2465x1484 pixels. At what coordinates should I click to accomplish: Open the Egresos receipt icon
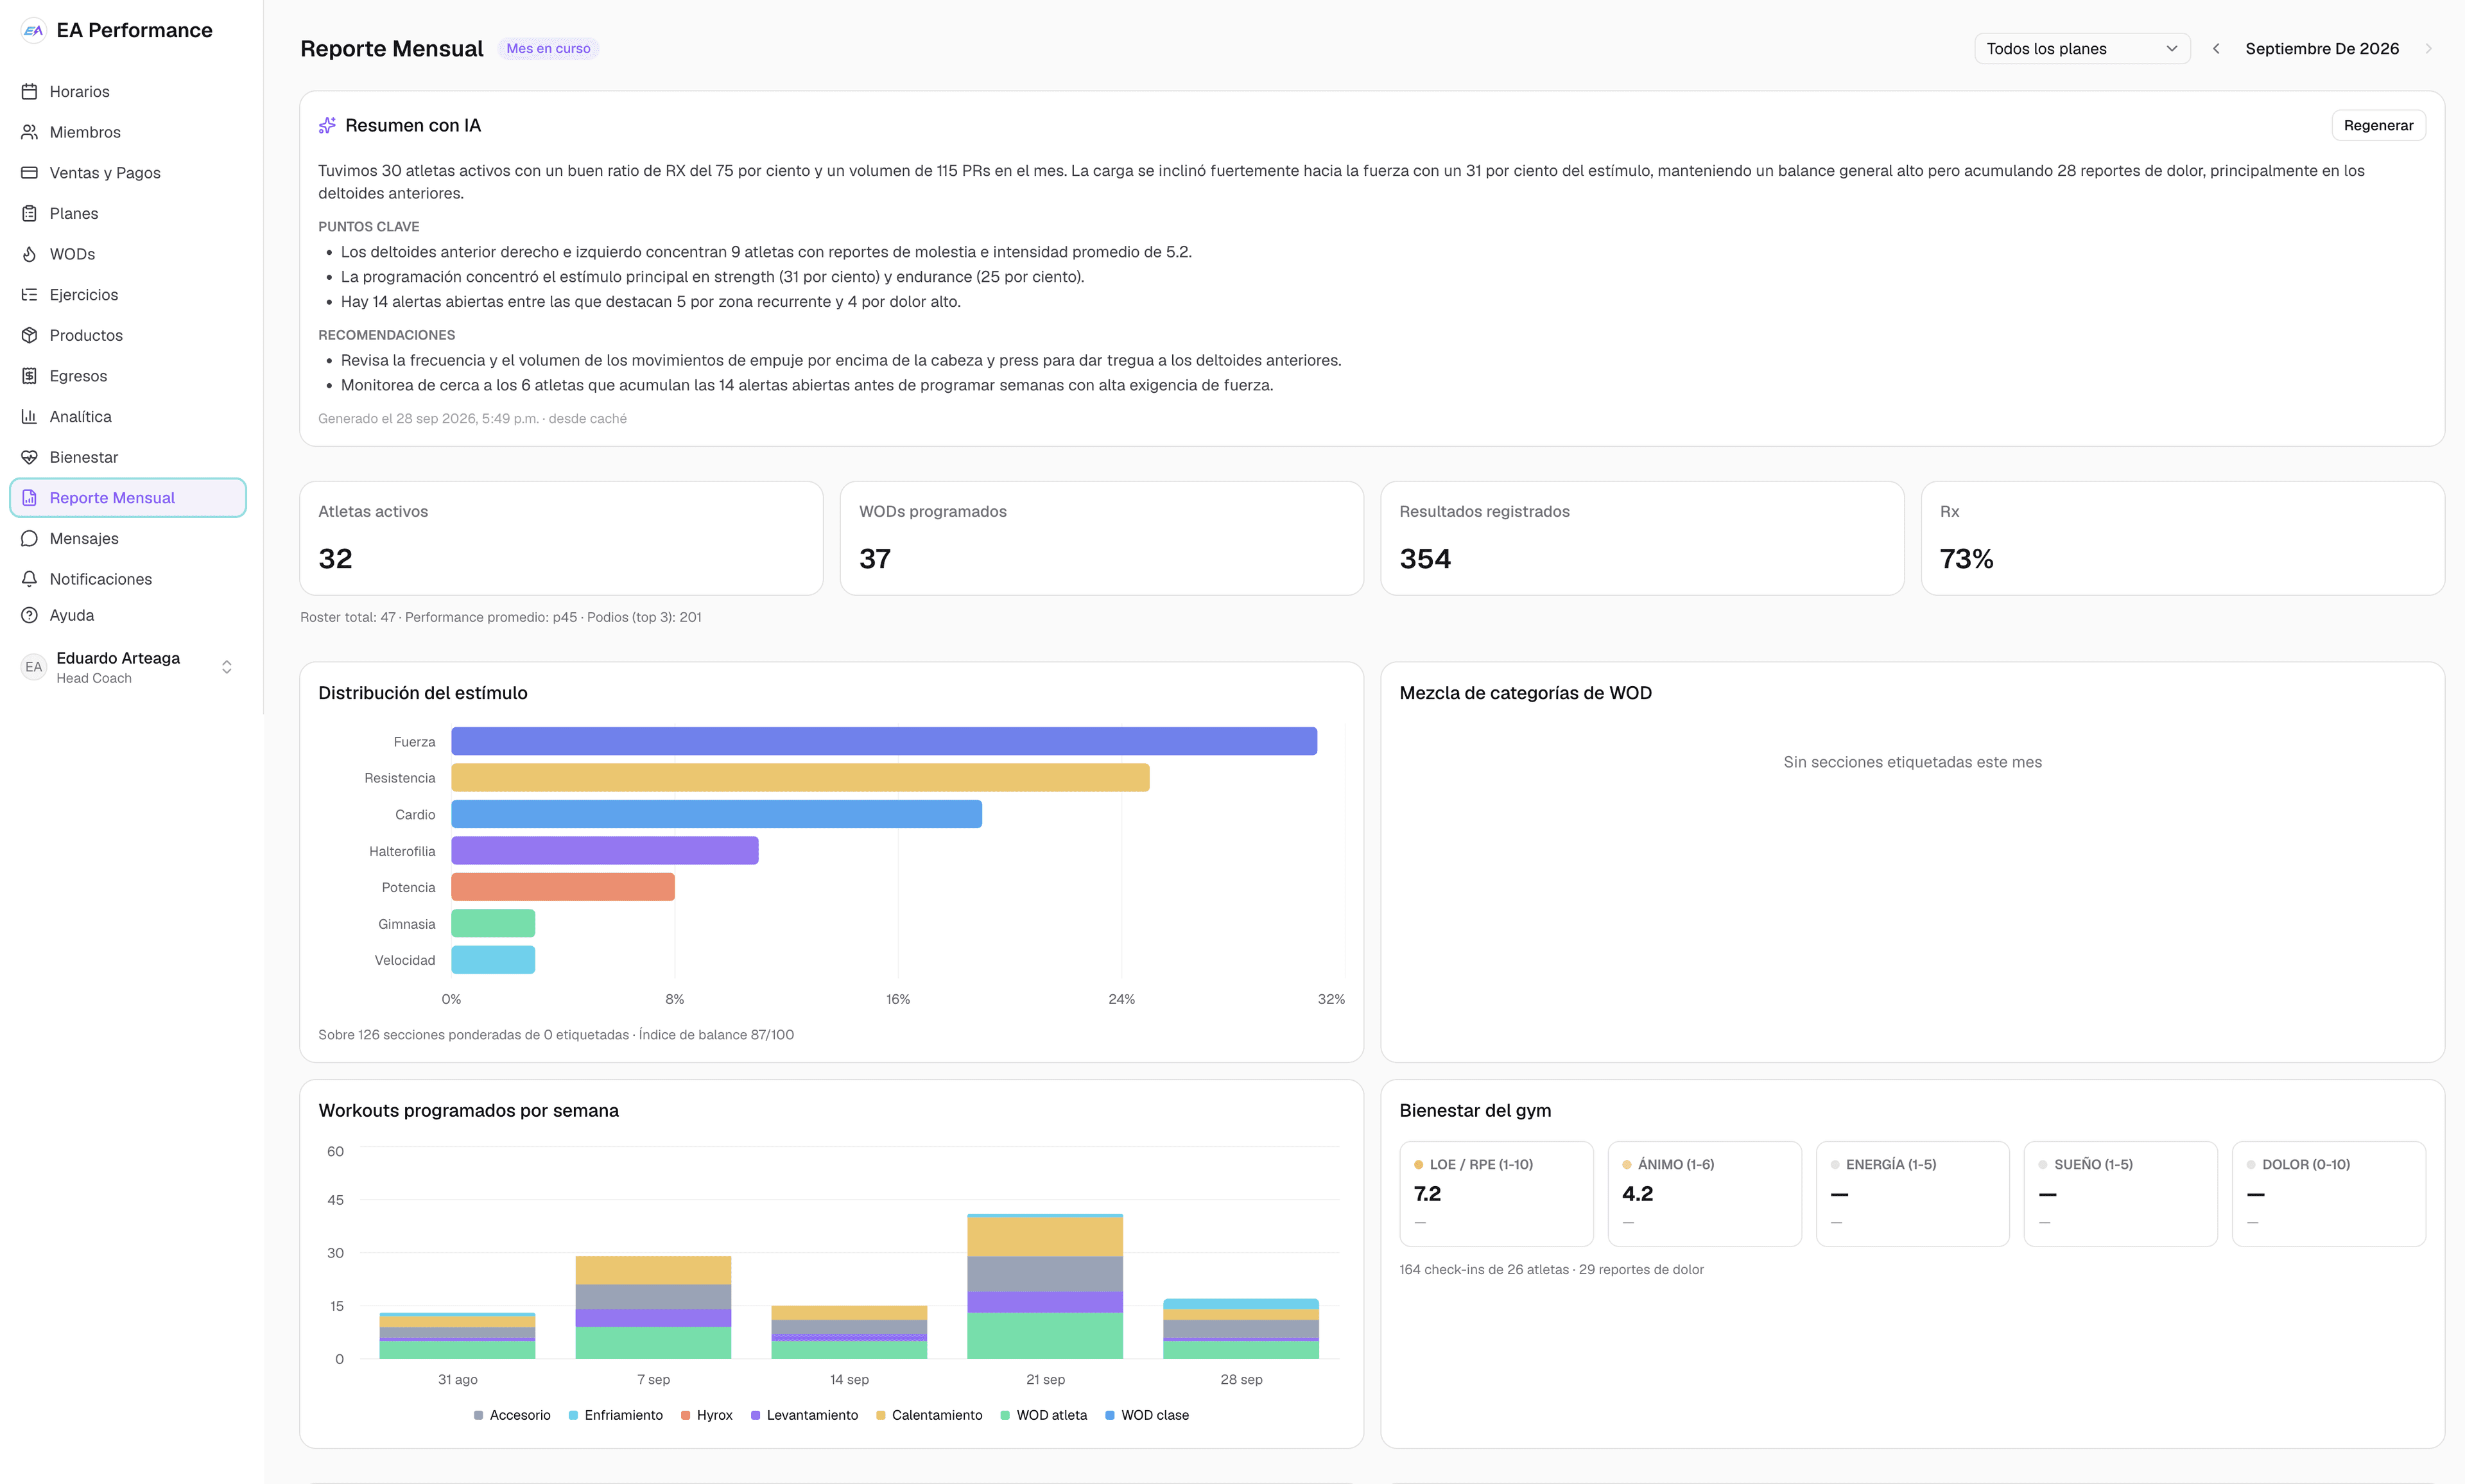click(x=29, y=376)
